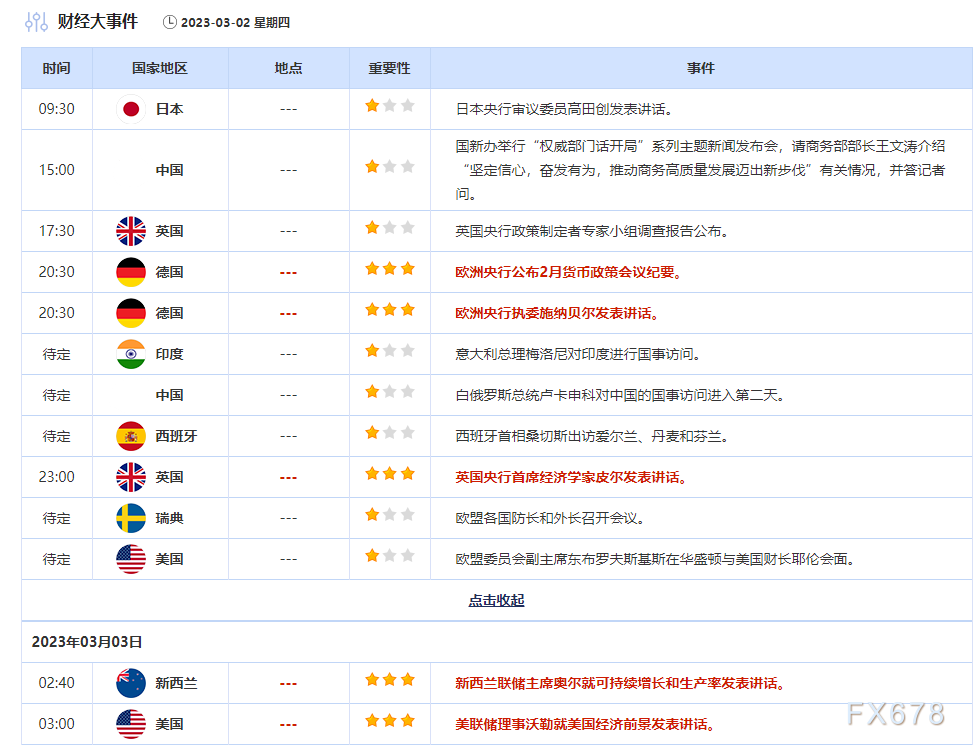Image resolution: width=975 pixels, height=749 pixels.
Task: Click the Spain flag icon
Action: pos(131,436)
